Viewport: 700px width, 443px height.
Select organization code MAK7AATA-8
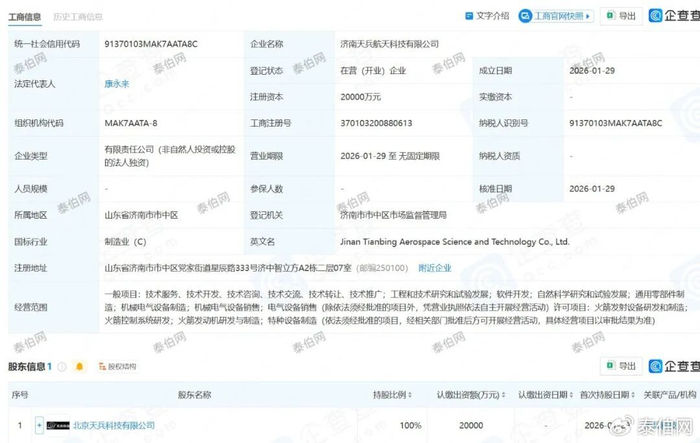[131, 123]
